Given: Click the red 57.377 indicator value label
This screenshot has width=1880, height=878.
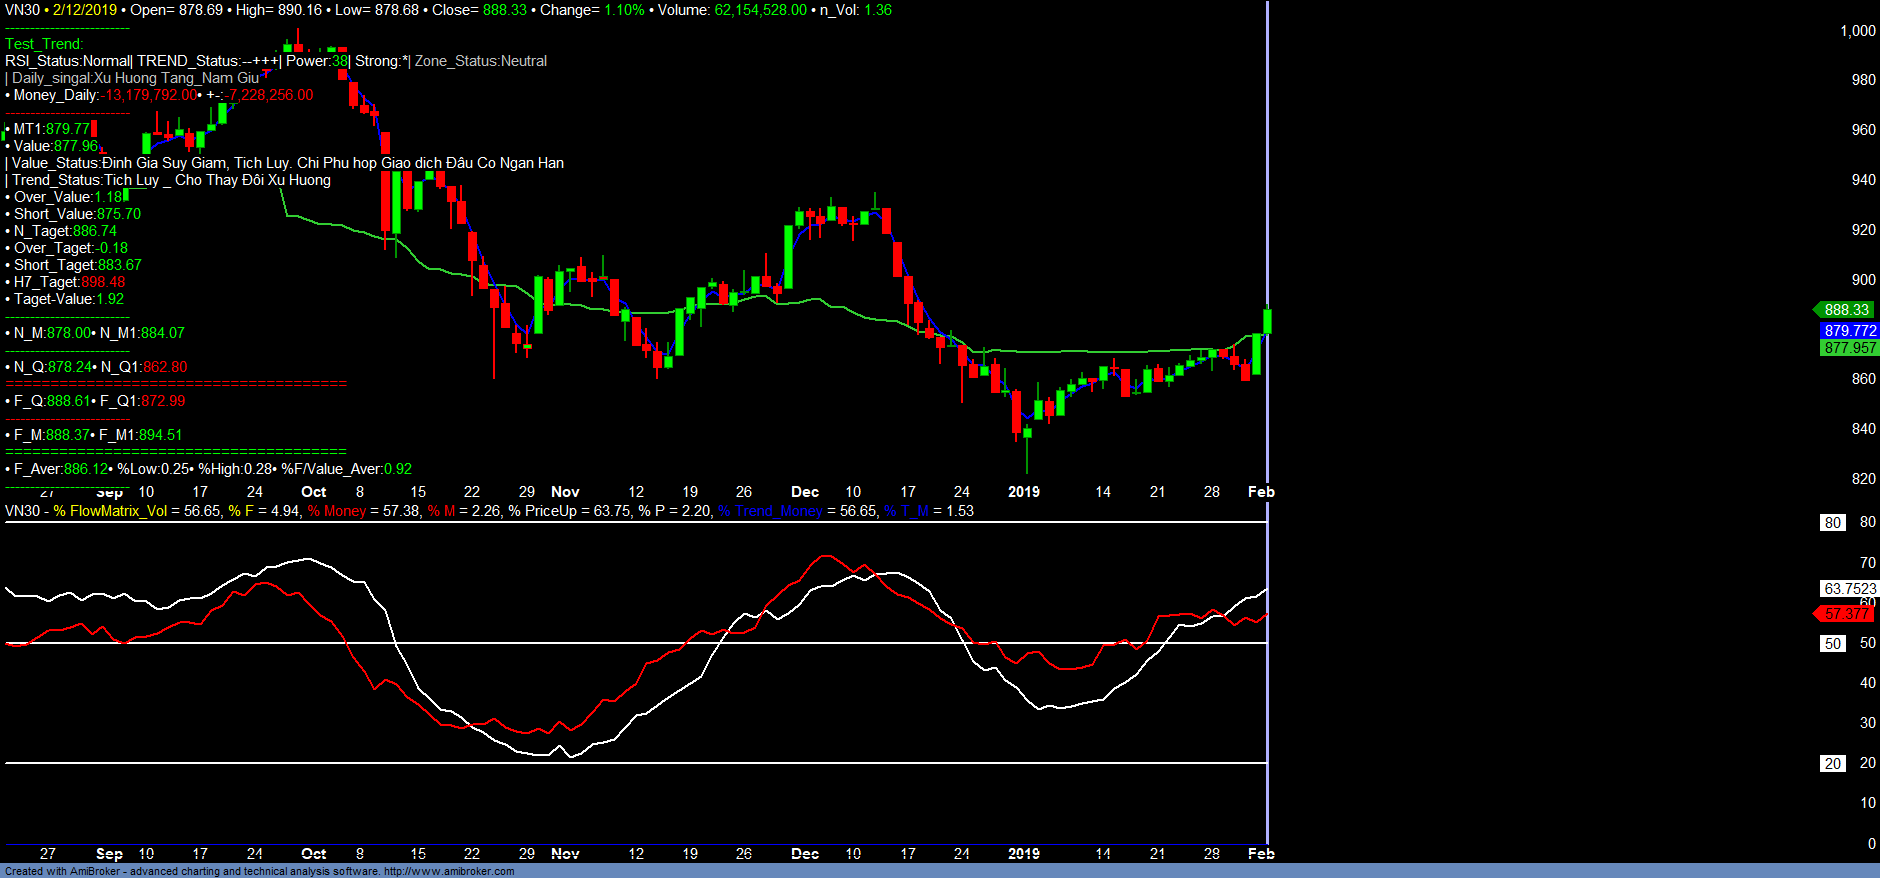Looking at the screenshot, I should click(x=1845, y=614).
